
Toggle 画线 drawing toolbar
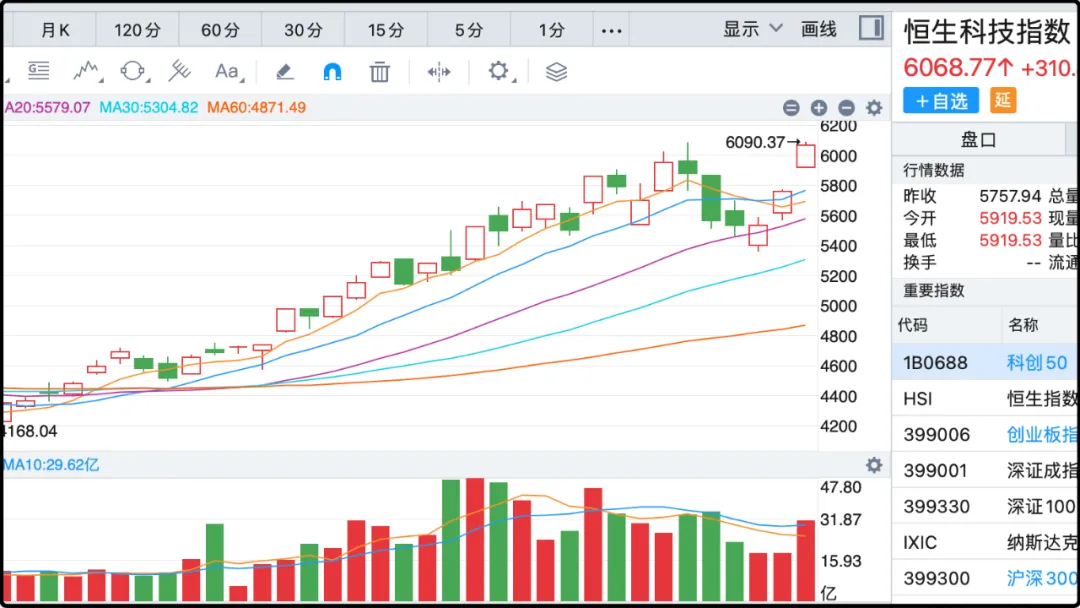[819, 29]
